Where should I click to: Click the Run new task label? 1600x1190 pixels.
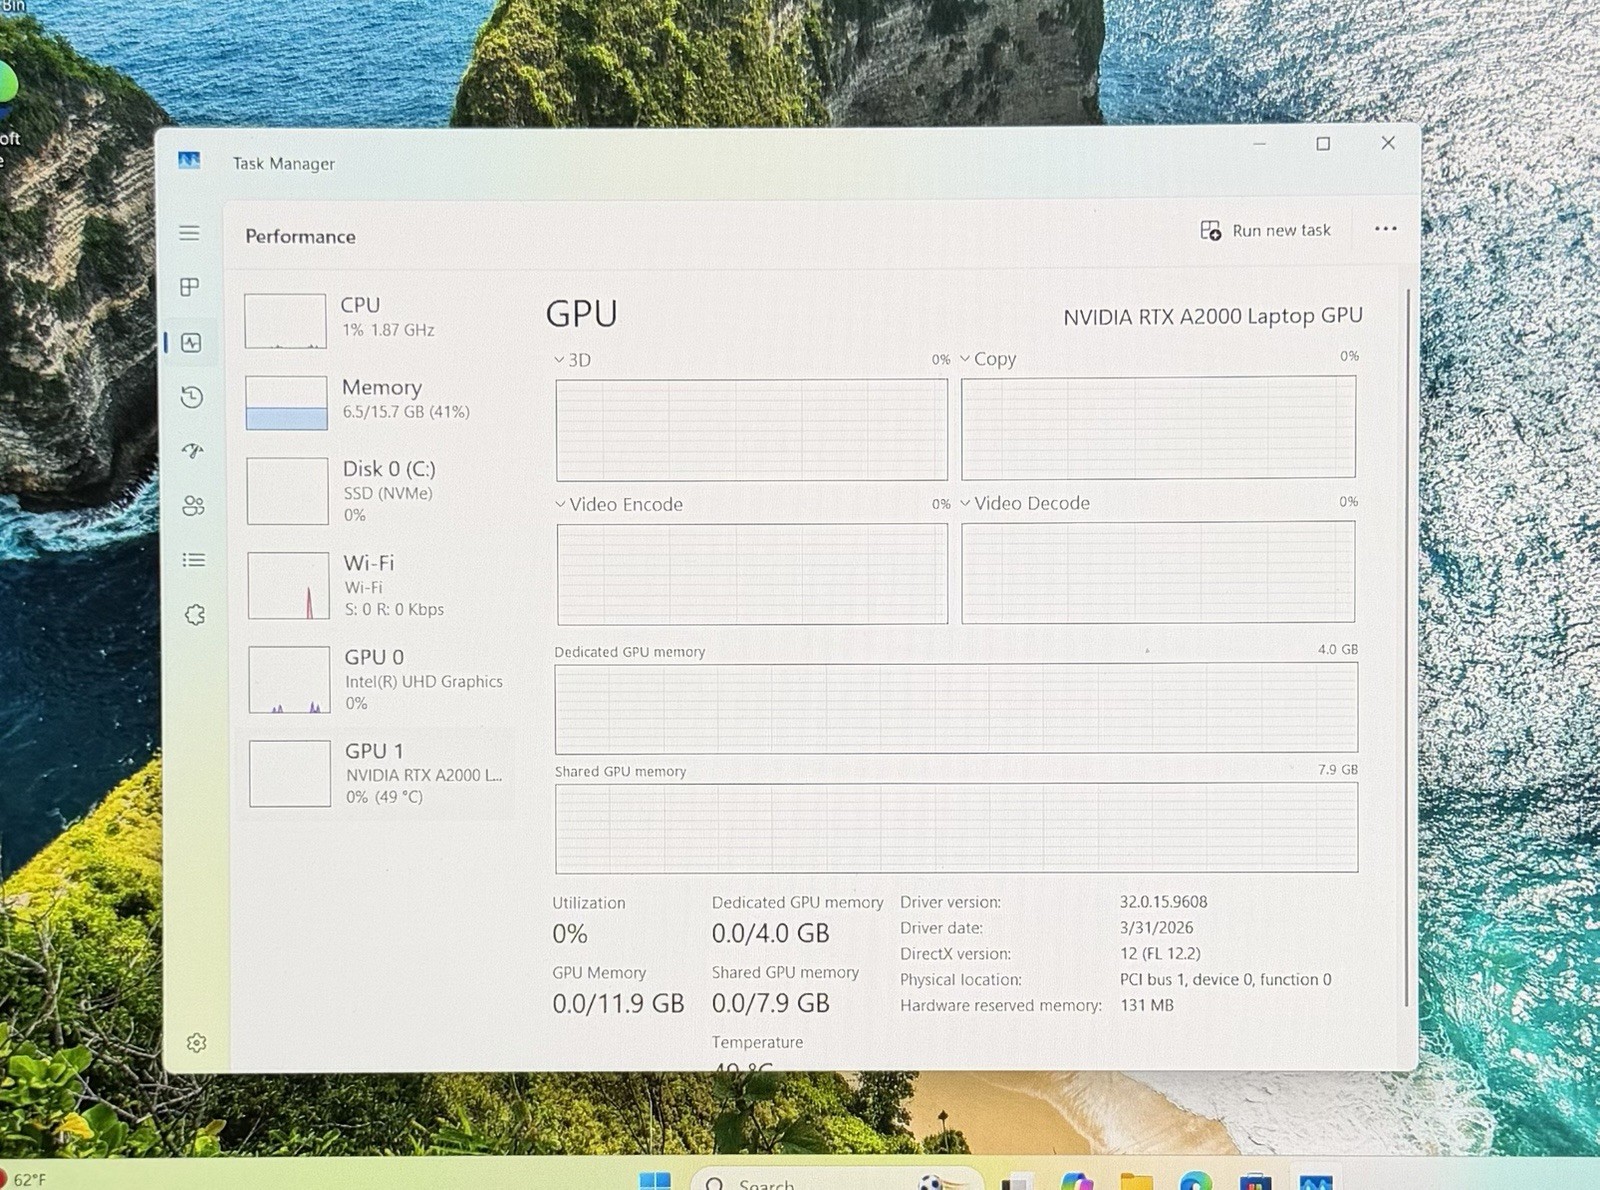1281,231
